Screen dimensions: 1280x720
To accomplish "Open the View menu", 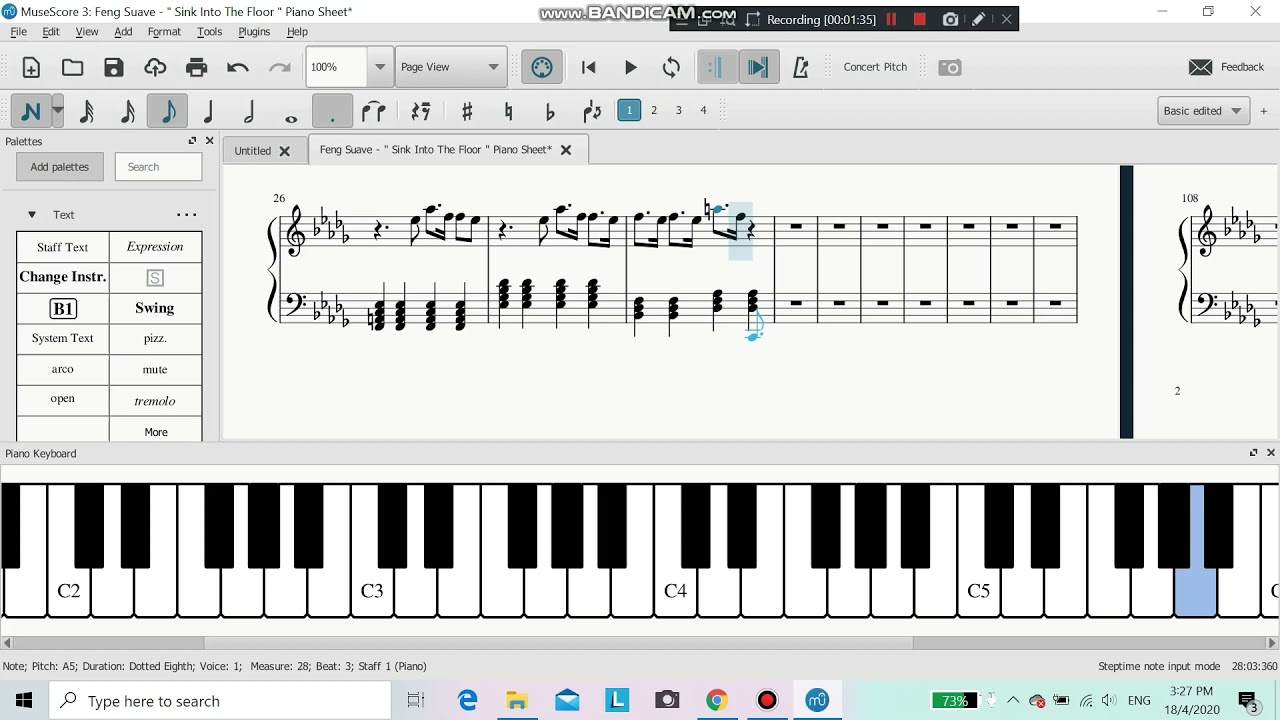I will [87, 32].
